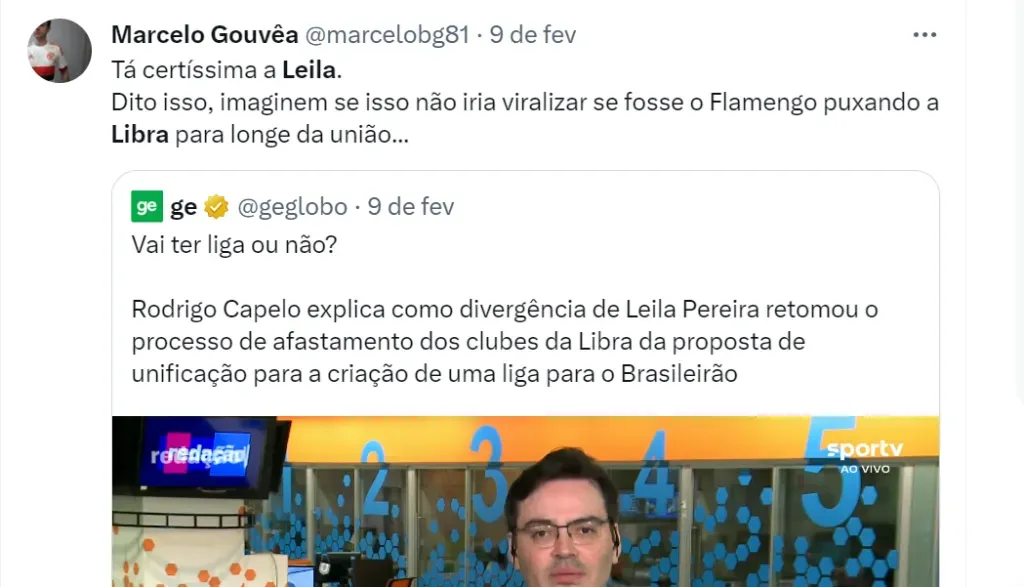Play the sportv video thumbnail

[526, 501]
